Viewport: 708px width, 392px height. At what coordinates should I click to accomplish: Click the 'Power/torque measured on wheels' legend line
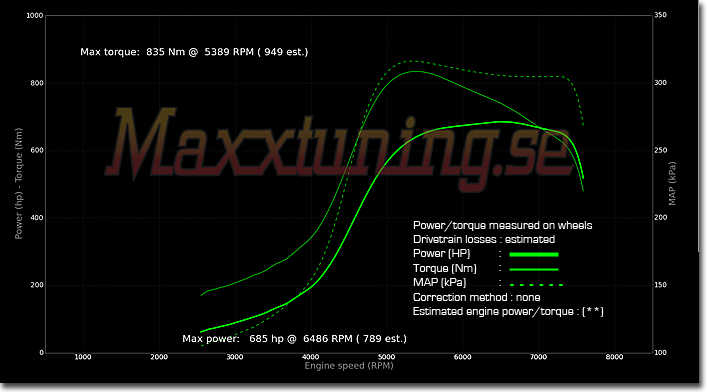tap(503, 225)
